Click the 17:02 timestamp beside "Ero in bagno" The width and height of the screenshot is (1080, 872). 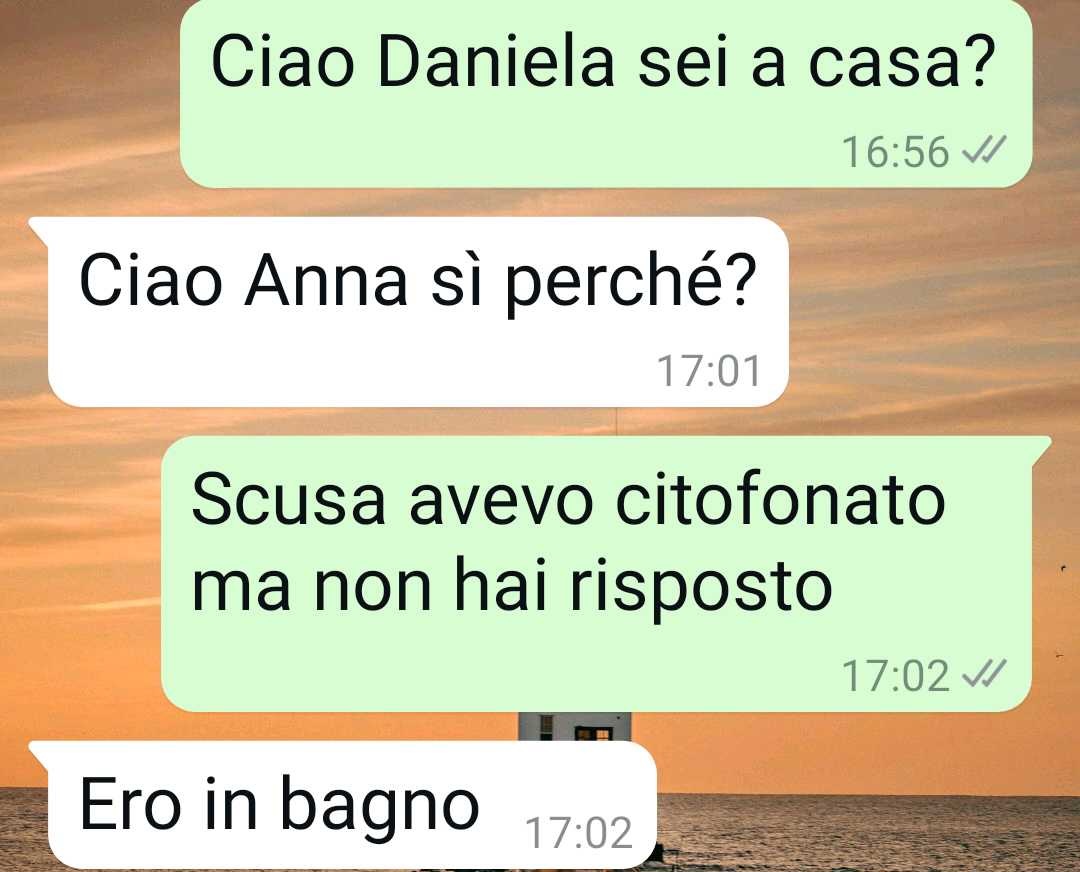pos(579,832)
